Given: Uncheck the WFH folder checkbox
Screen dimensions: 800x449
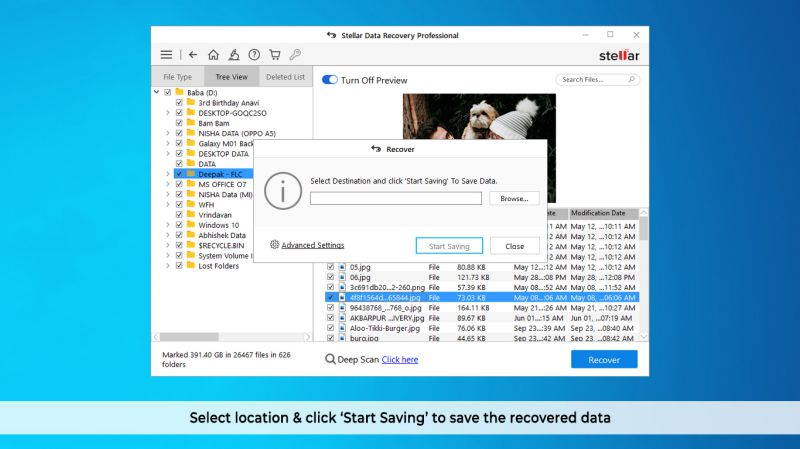Looking at the screenshot, I should (x=179, y=205).
